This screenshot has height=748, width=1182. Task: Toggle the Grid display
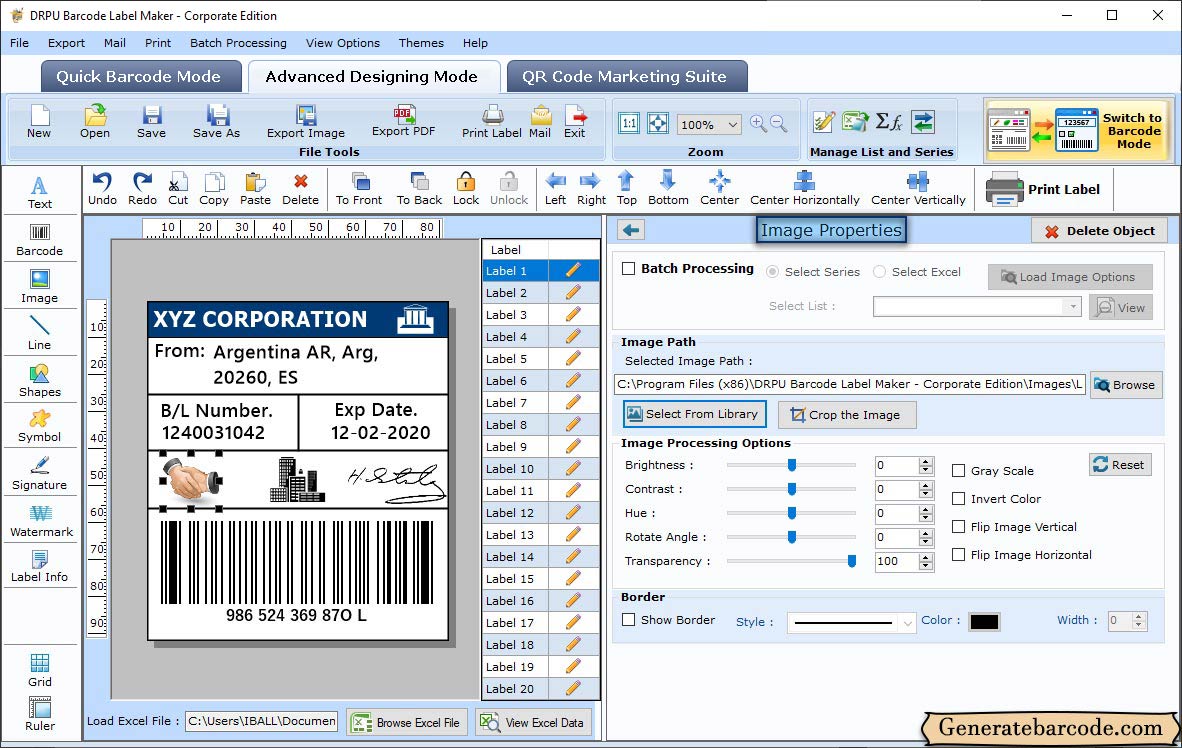tap(40, 670)
